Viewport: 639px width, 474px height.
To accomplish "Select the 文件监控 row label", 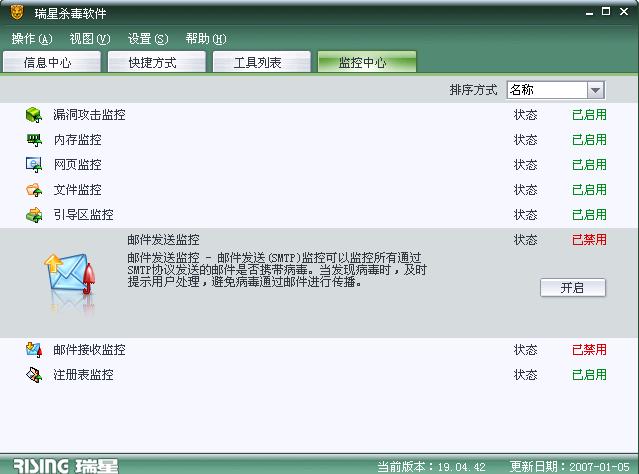I will [77, 190].
